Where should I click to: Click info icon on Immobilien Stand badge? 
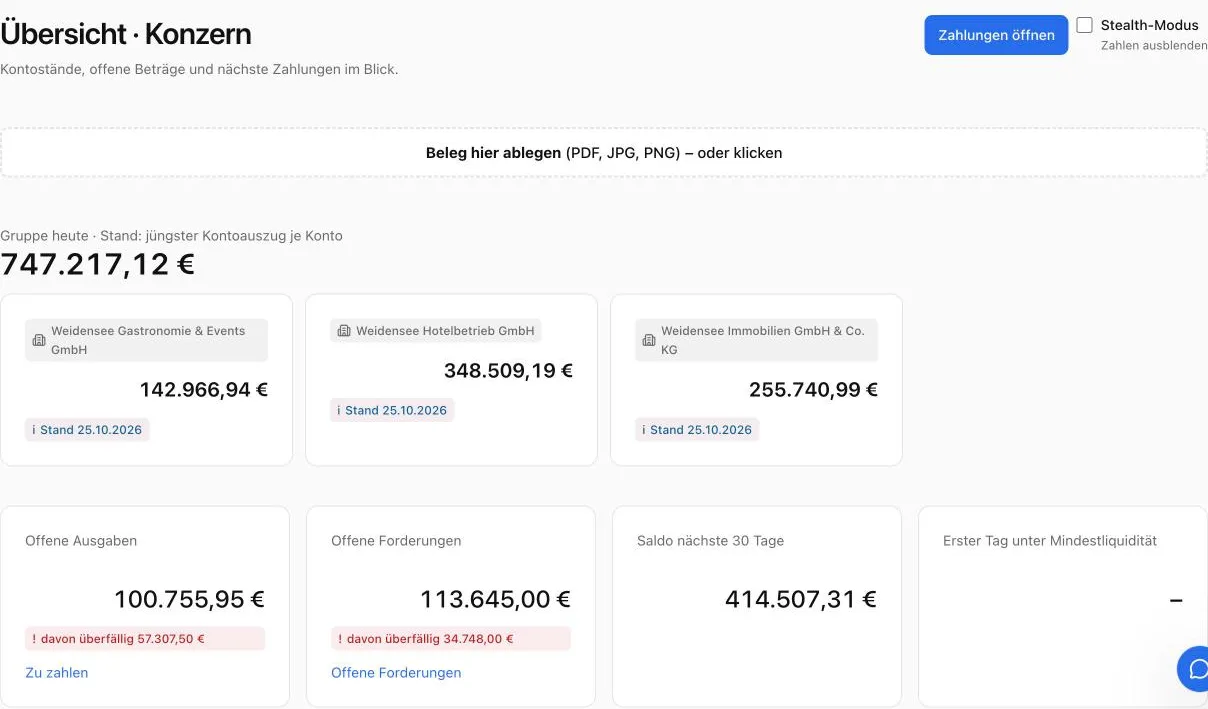644,430
